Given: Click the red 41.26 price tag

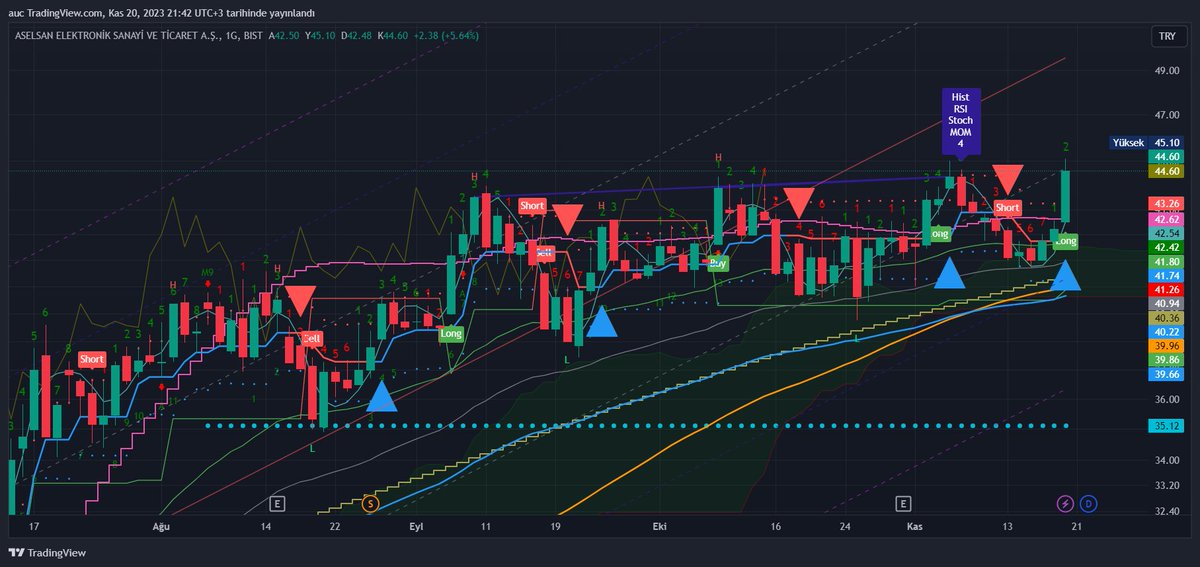Looking at the screenshot, I should tap(1166, 289).
